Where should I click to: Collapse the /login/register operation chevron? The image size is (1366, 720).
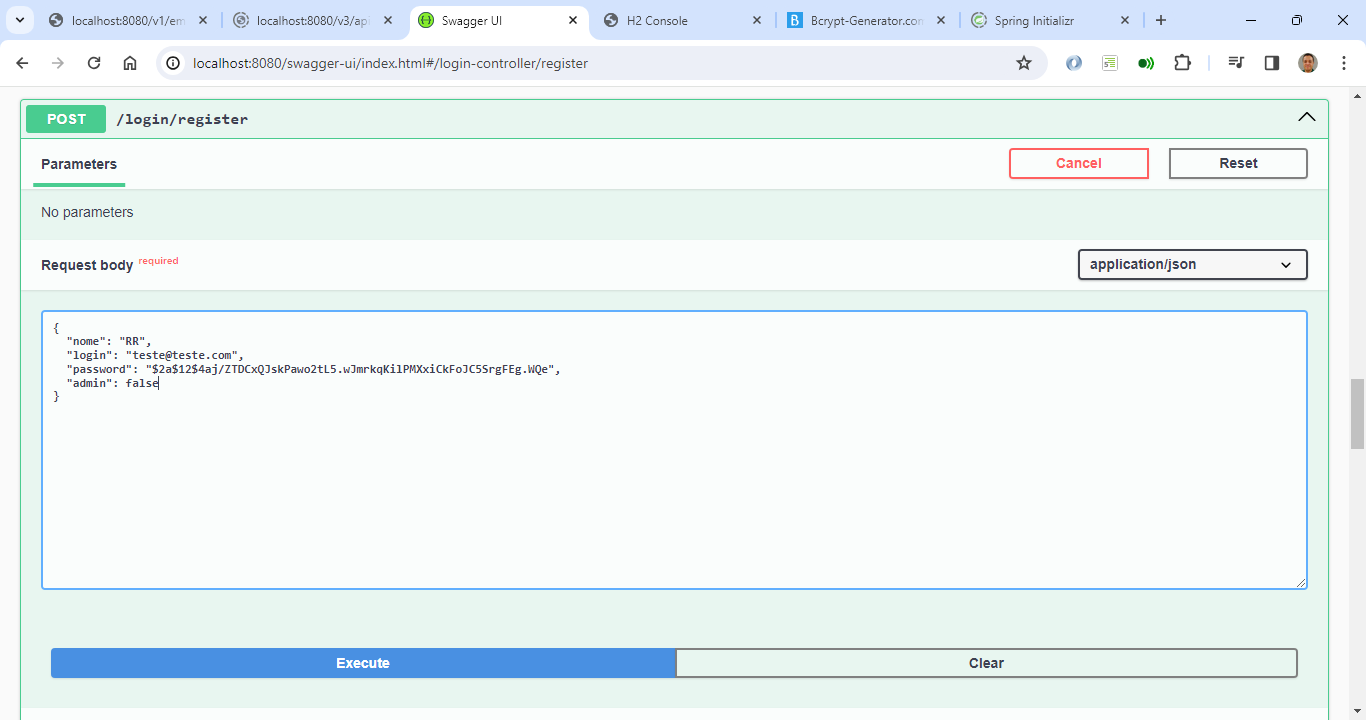pyautogui.click(x=1306, y=117)
